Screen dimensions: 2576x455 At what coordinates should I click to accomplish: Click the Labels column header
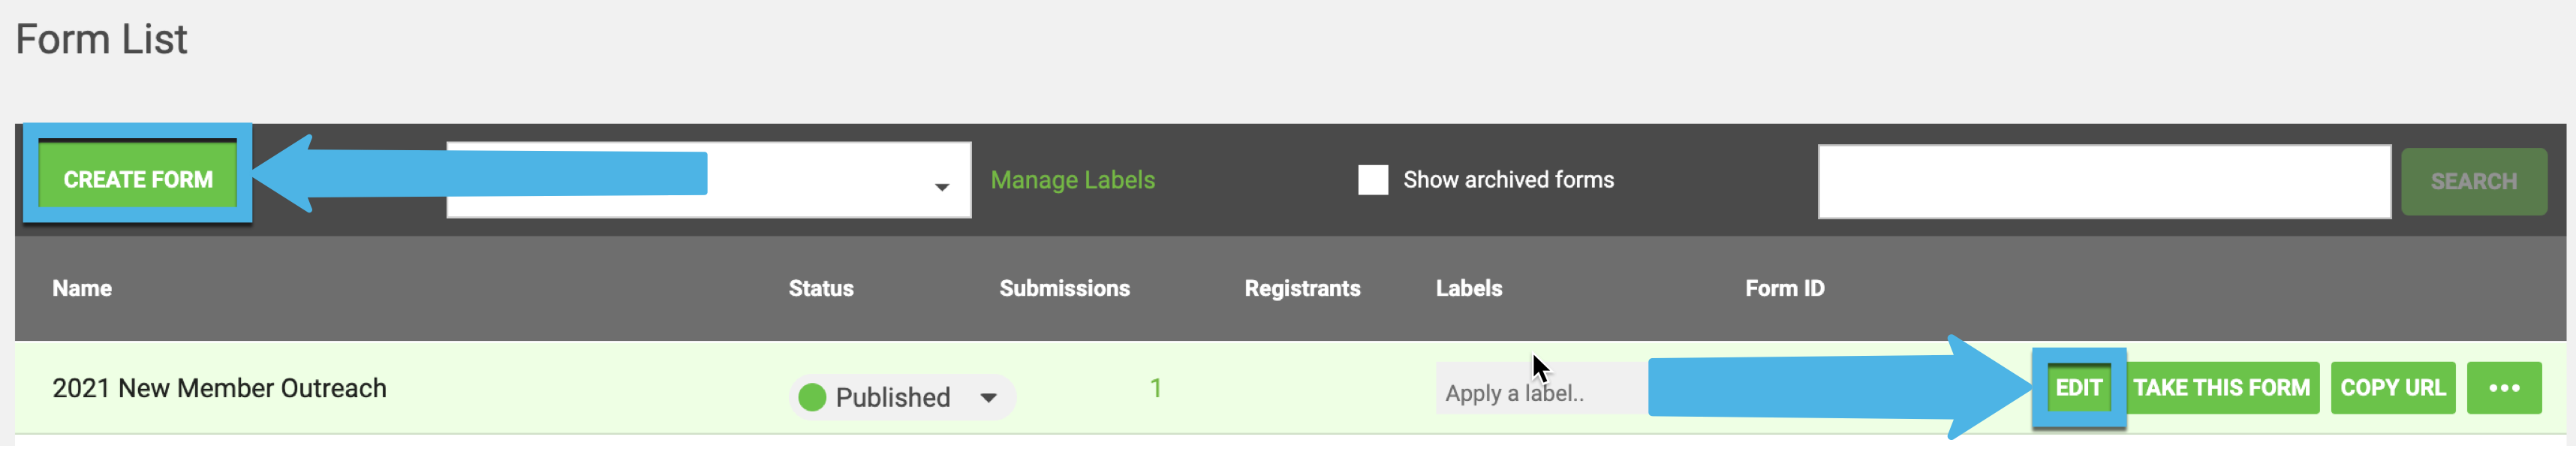(1468, 288)
